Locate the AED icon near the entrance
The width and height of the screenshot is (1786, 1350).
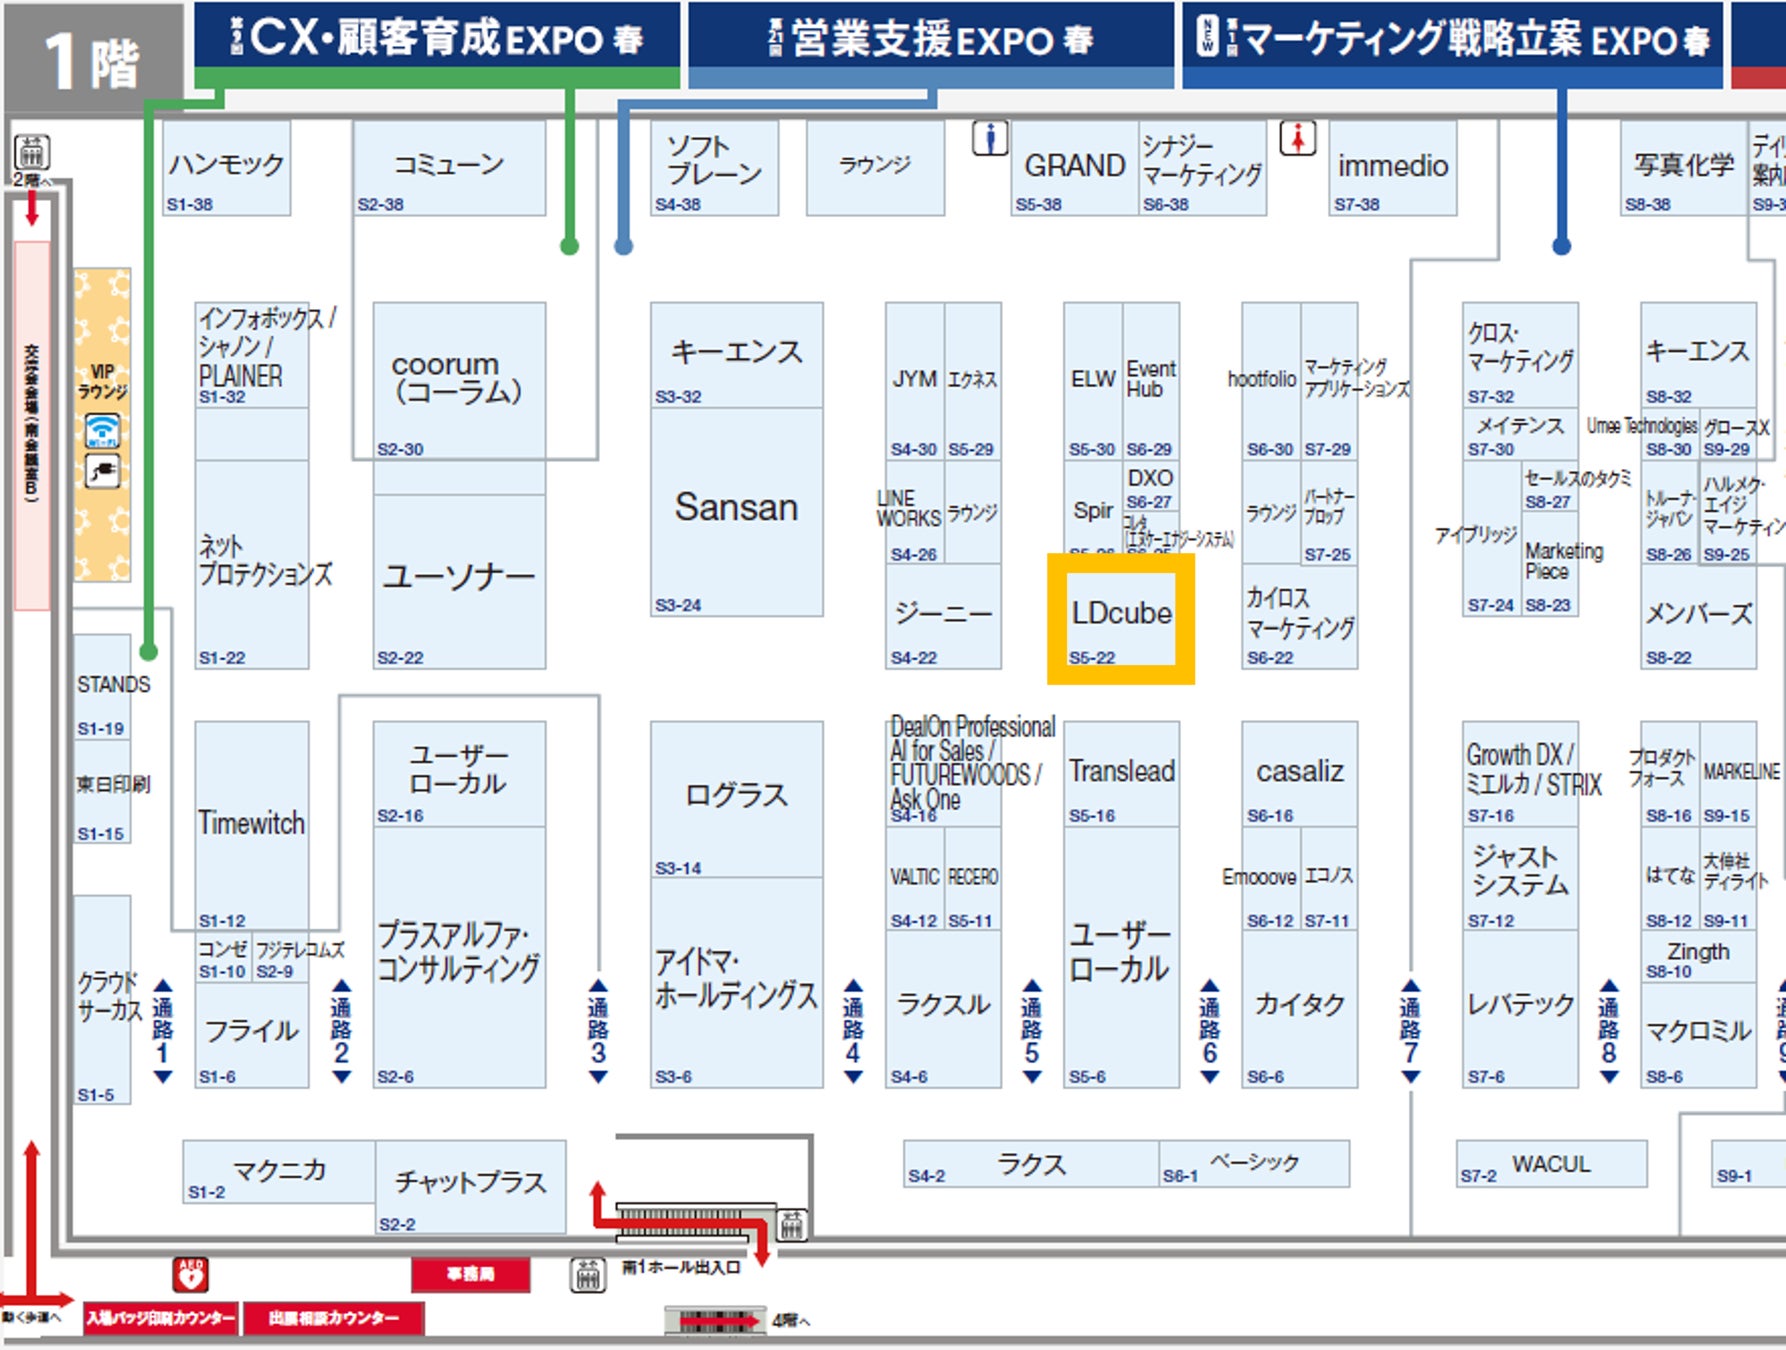190,1274
